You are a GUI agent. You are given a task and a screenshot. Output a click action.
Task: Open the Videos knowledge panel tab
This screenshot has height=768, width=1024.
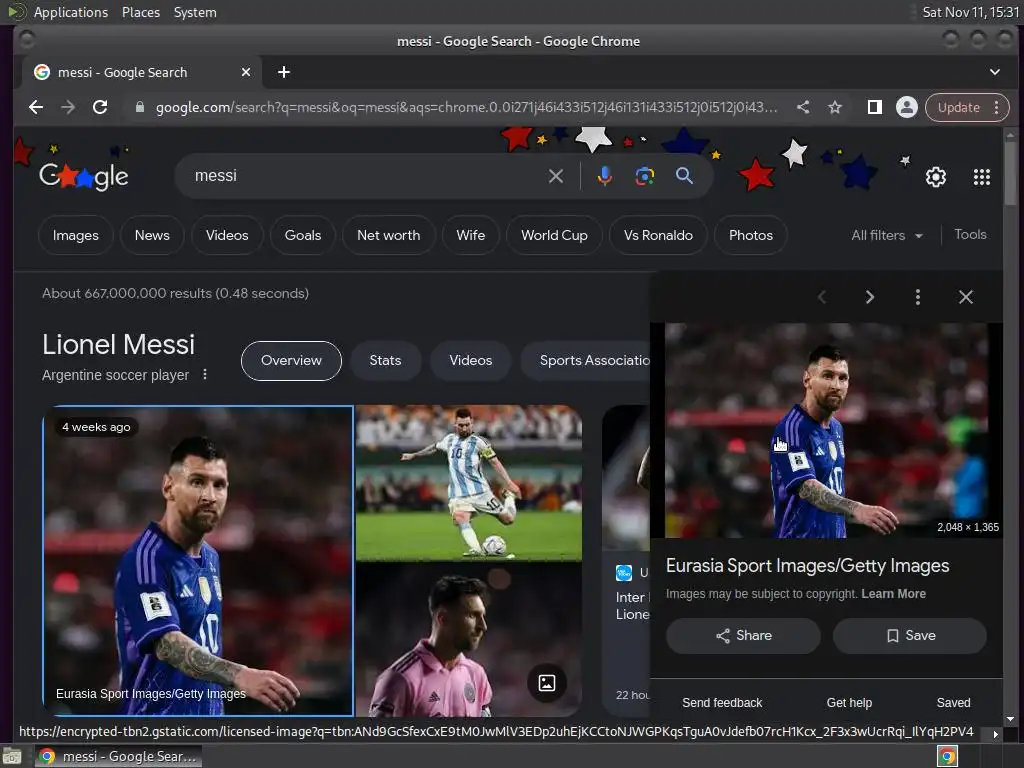click(x=471, y=360)
